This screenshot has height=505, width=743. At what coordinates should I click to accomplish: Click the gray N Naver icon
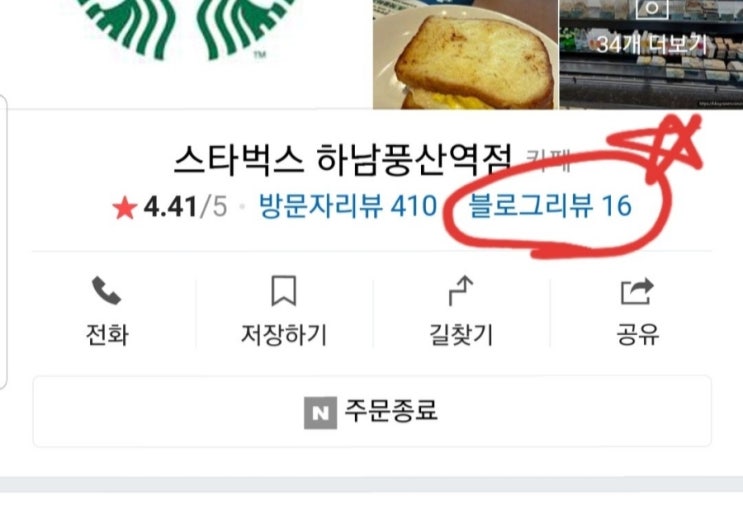[x=320, y=413]
